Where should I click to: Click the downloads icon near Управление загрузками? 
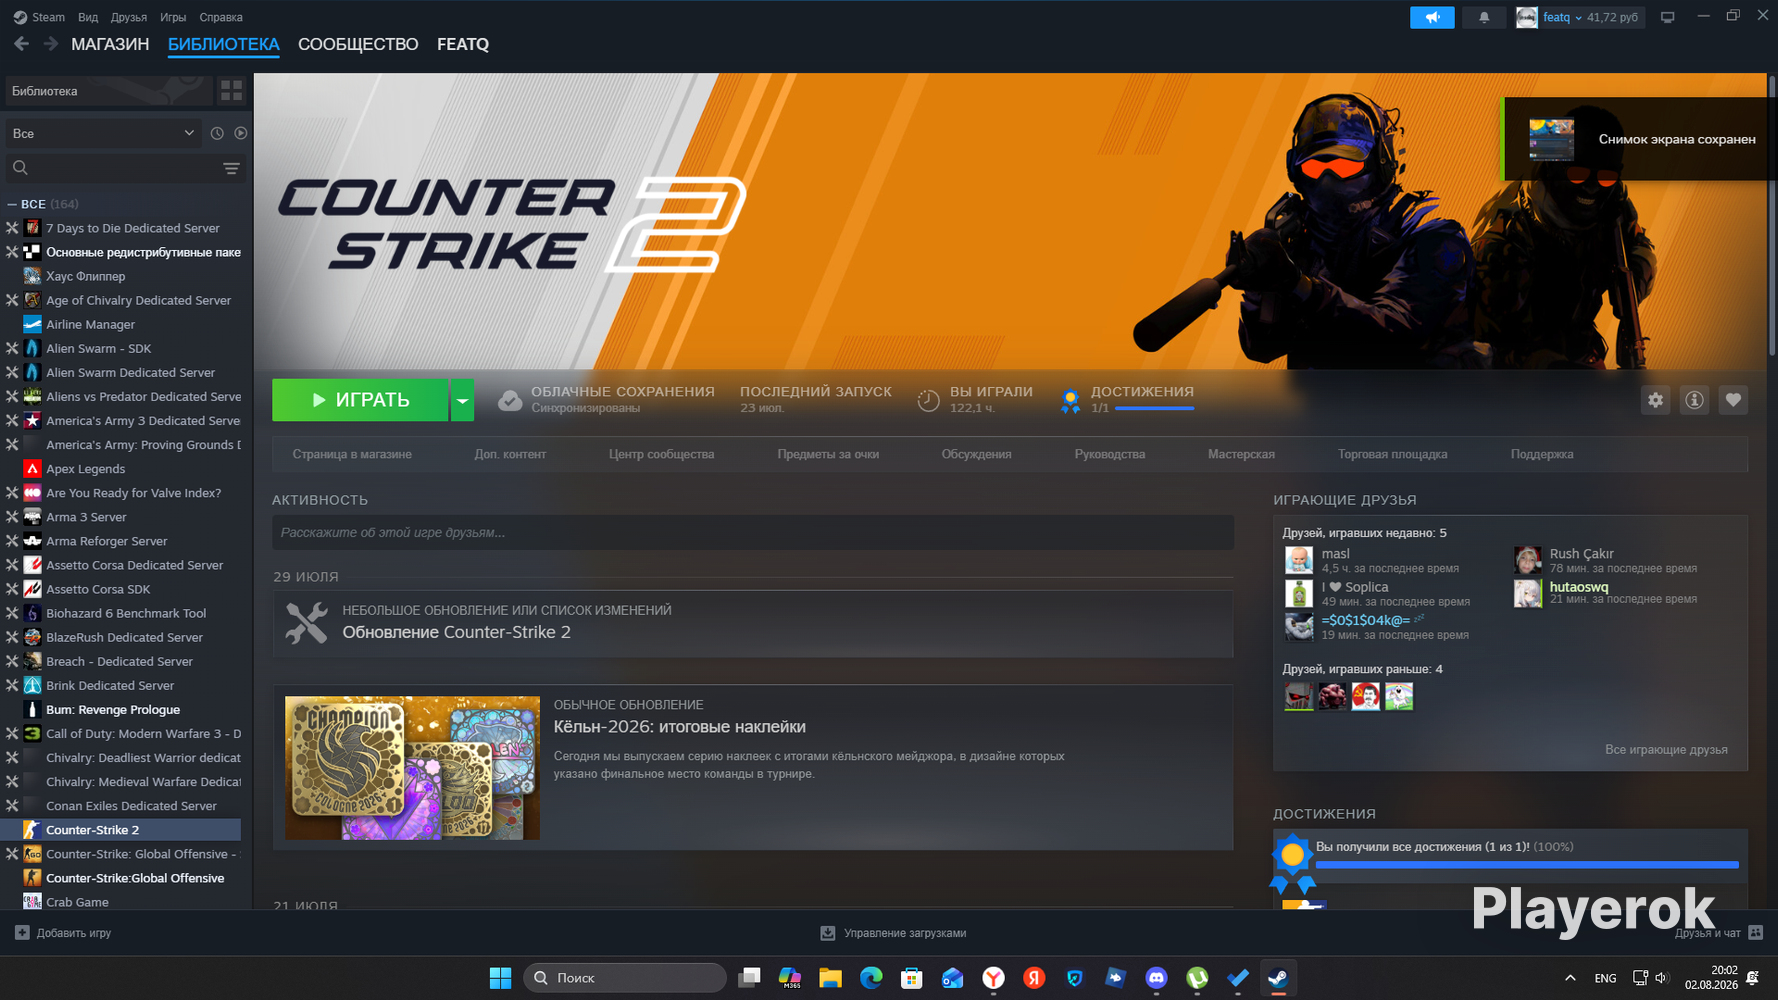828,933
